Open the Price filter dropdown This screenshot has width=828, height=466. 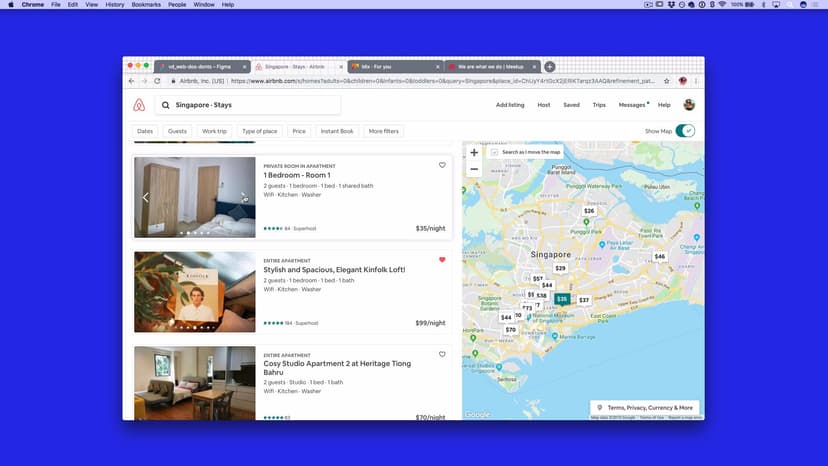[299, 131]
